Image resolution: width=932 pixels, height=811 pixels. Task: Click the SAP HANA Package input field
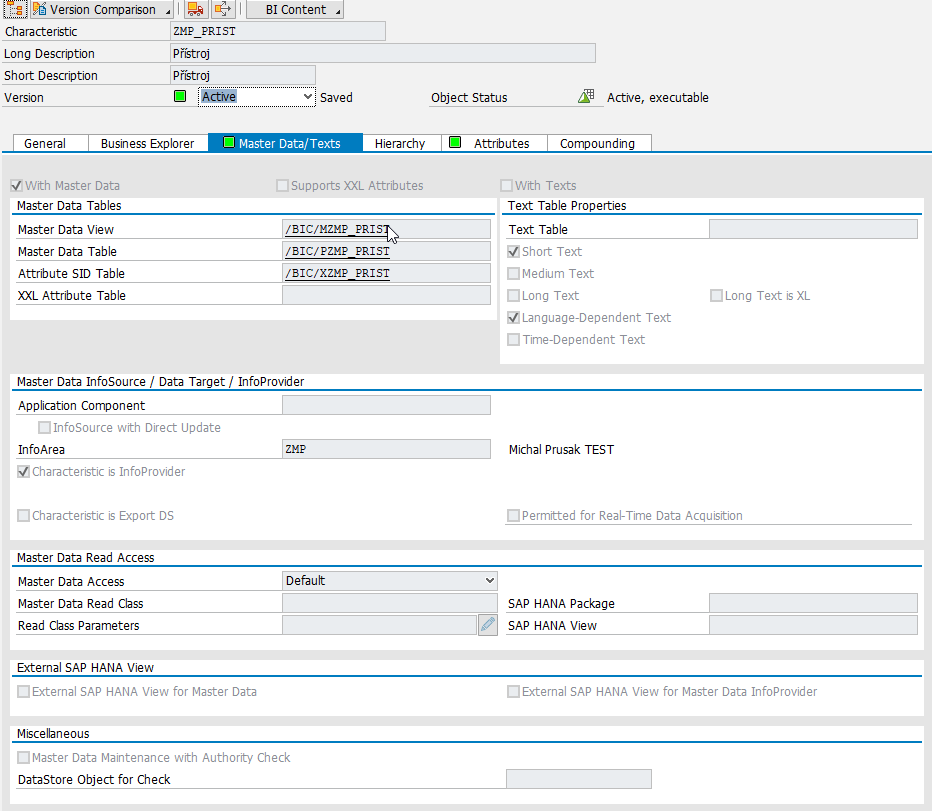tap(812, 603)
